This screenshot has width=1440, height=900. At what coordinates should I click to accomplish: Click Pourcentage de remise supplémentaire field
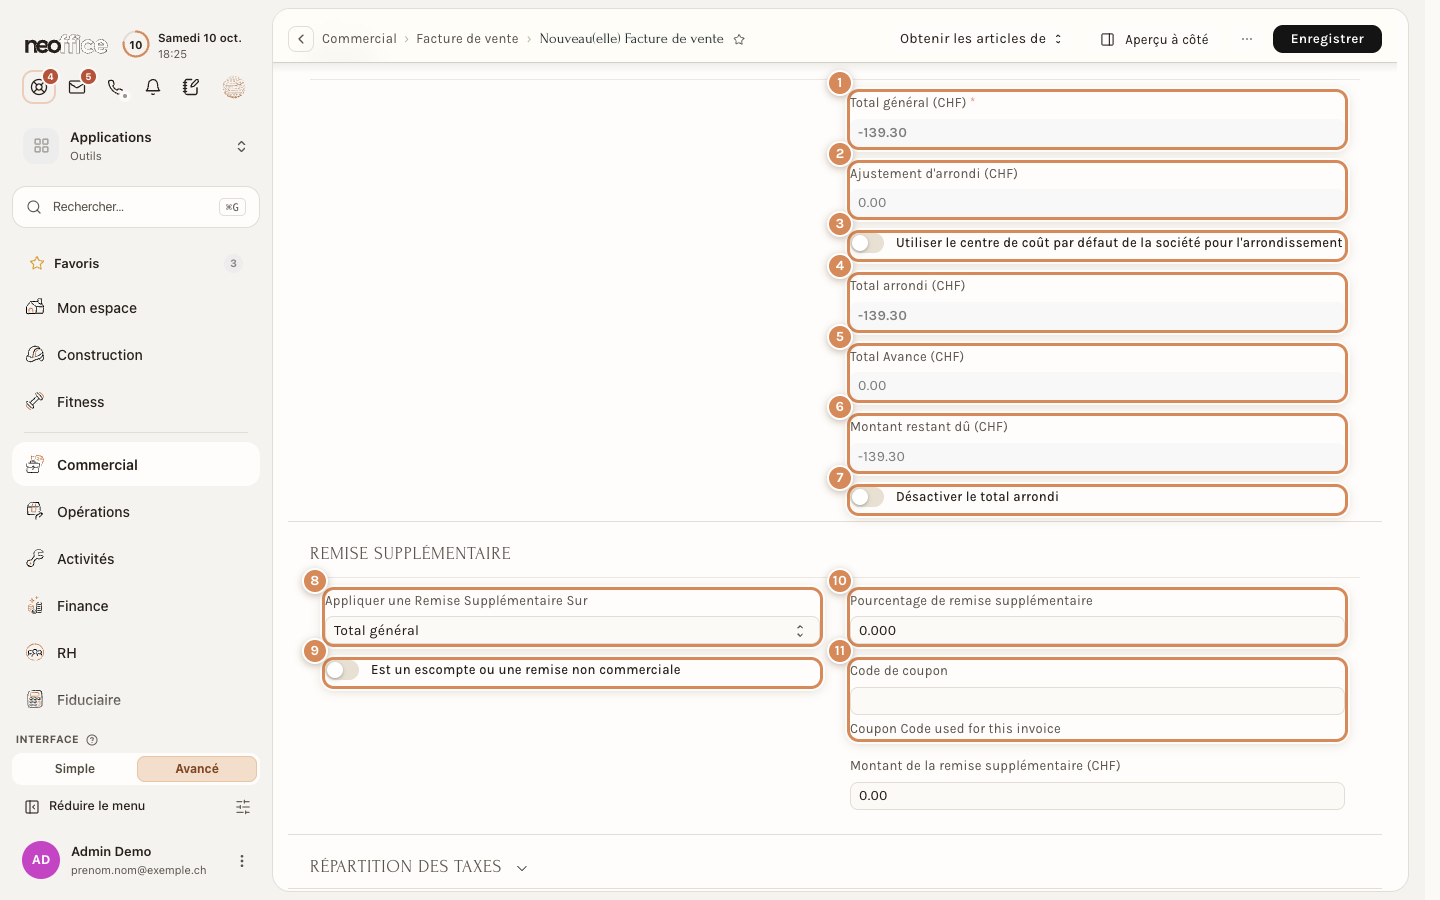click(x=1097, y=631)
